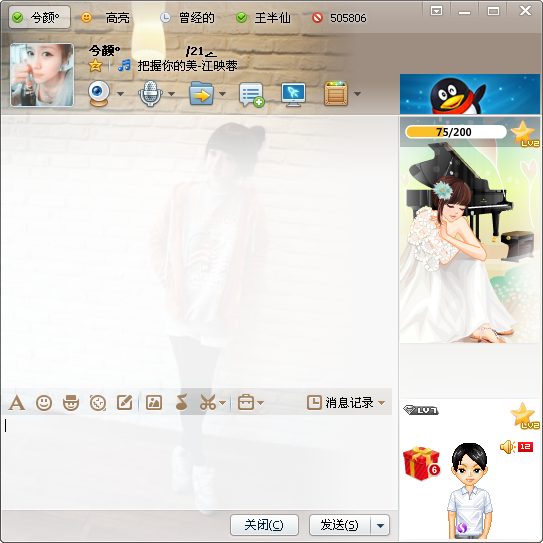Screen dimensions: 543x543
Task: Switch to the 今颜° chat tab
Action: point(39,17)
